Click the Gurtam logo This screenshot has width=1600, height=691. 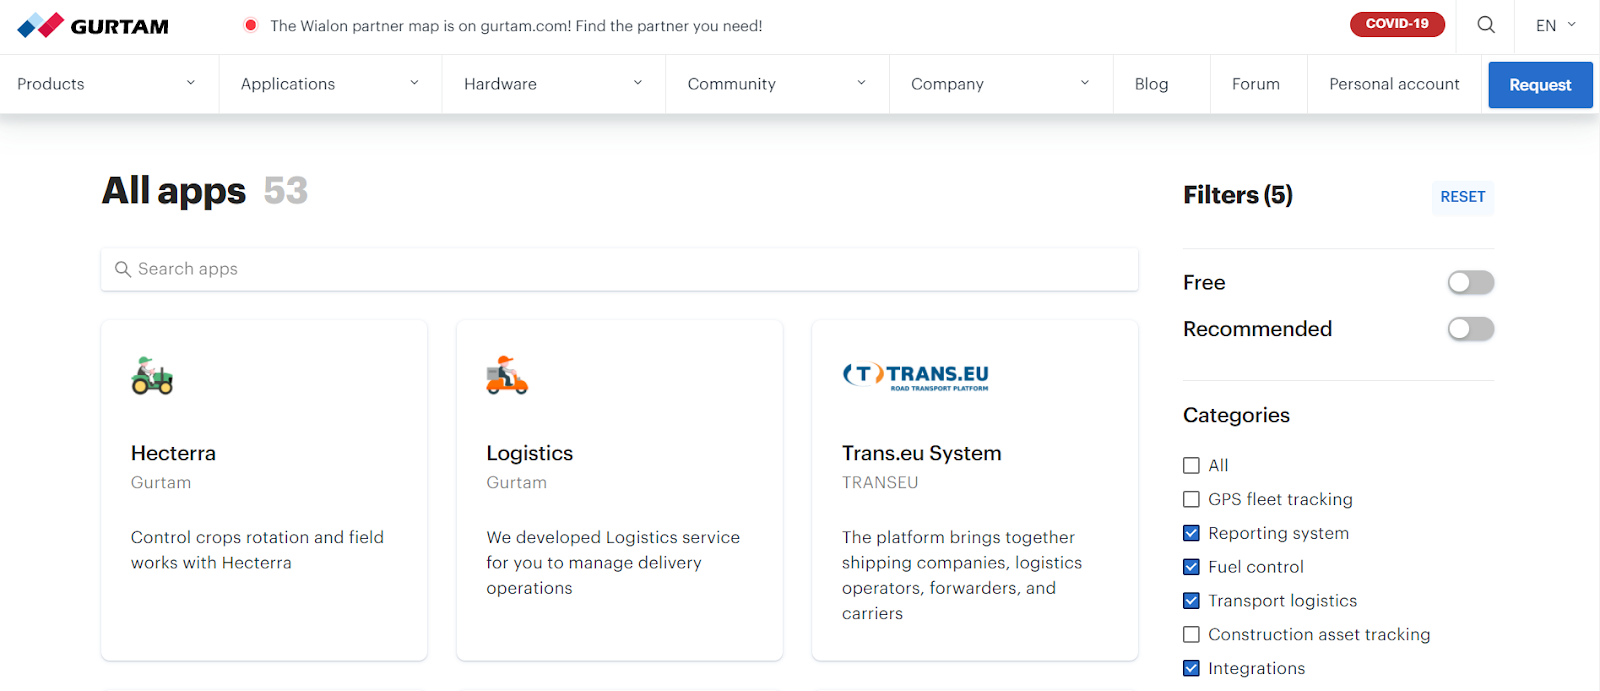(93, 26)
